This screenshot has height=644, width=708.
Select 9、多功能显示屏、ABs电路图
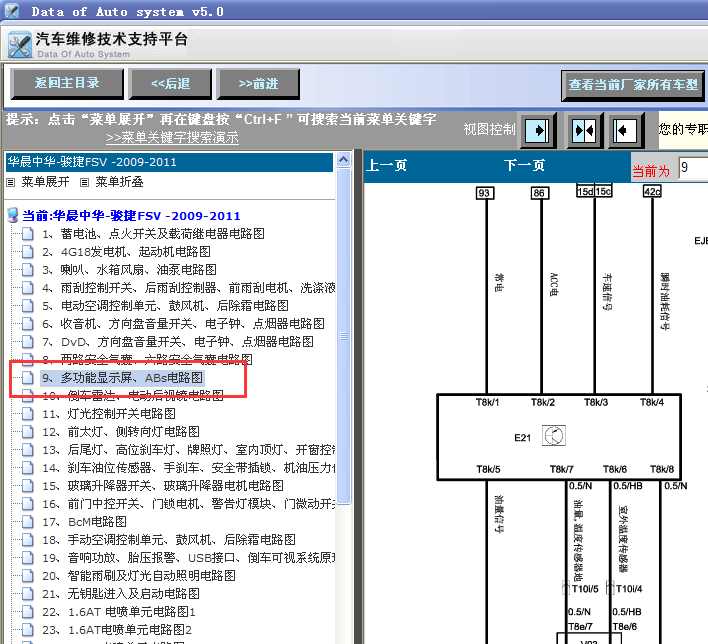click(x=122, y=378)
